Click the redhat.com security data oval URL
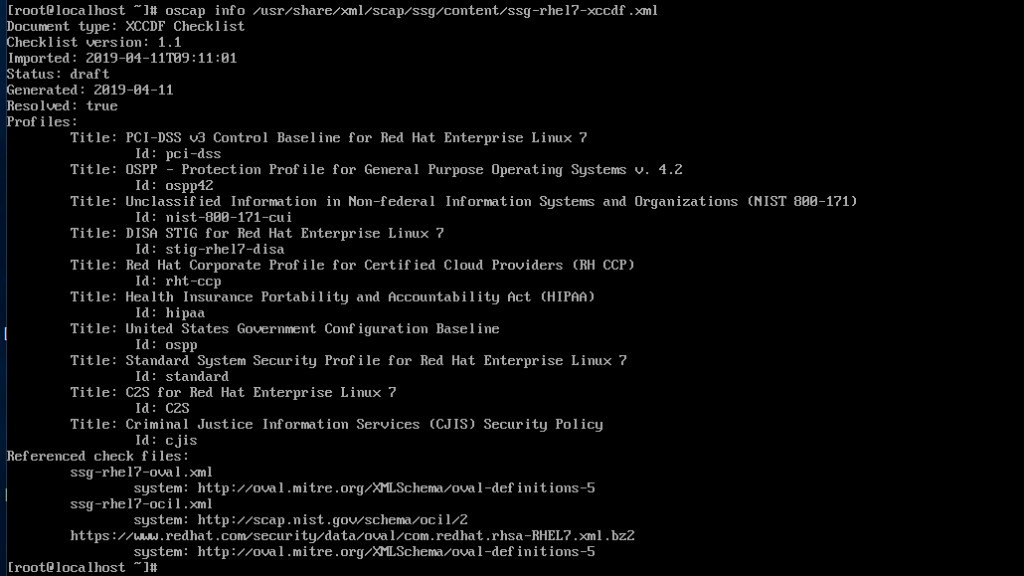Screen dimensions: 1024x576 352,536
